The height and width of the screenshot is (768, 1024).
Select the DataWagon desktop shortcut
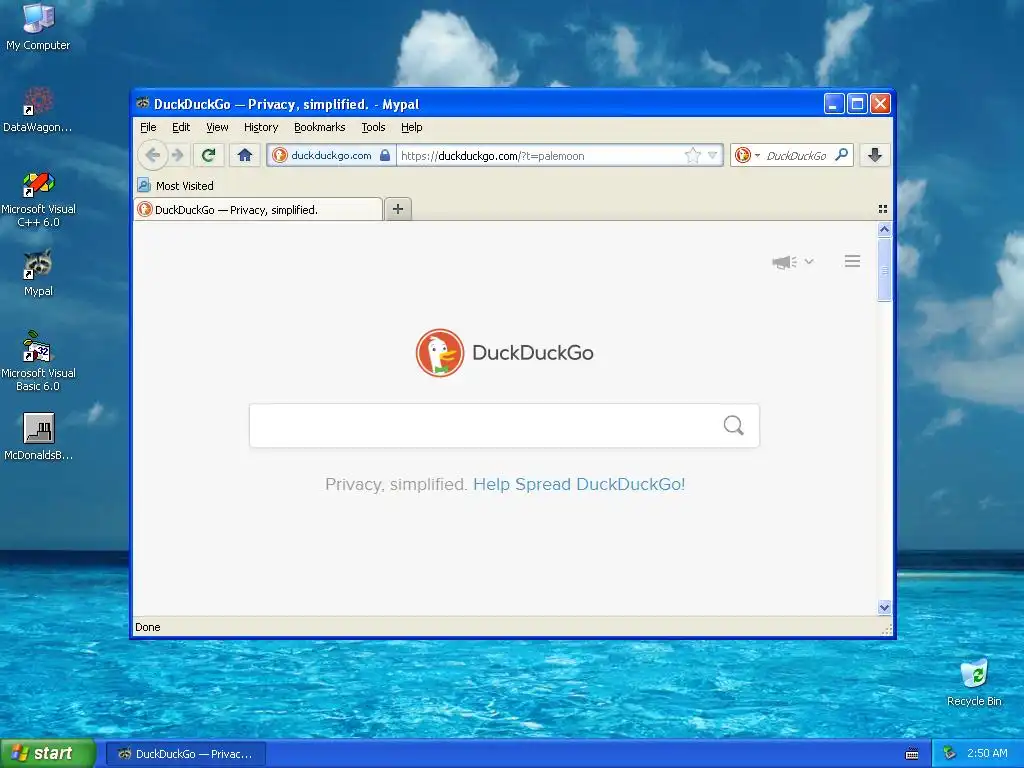38,110
